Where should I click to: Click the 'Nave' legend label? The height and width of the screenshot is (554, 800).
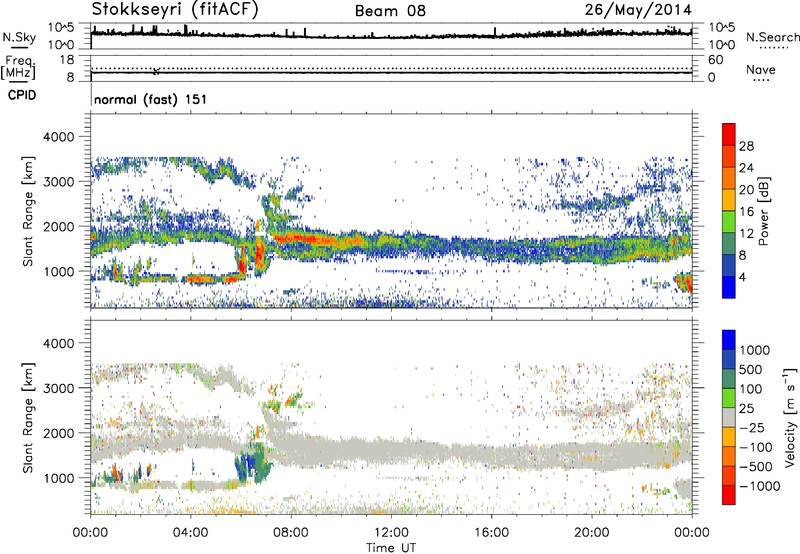tap(761, 69)
